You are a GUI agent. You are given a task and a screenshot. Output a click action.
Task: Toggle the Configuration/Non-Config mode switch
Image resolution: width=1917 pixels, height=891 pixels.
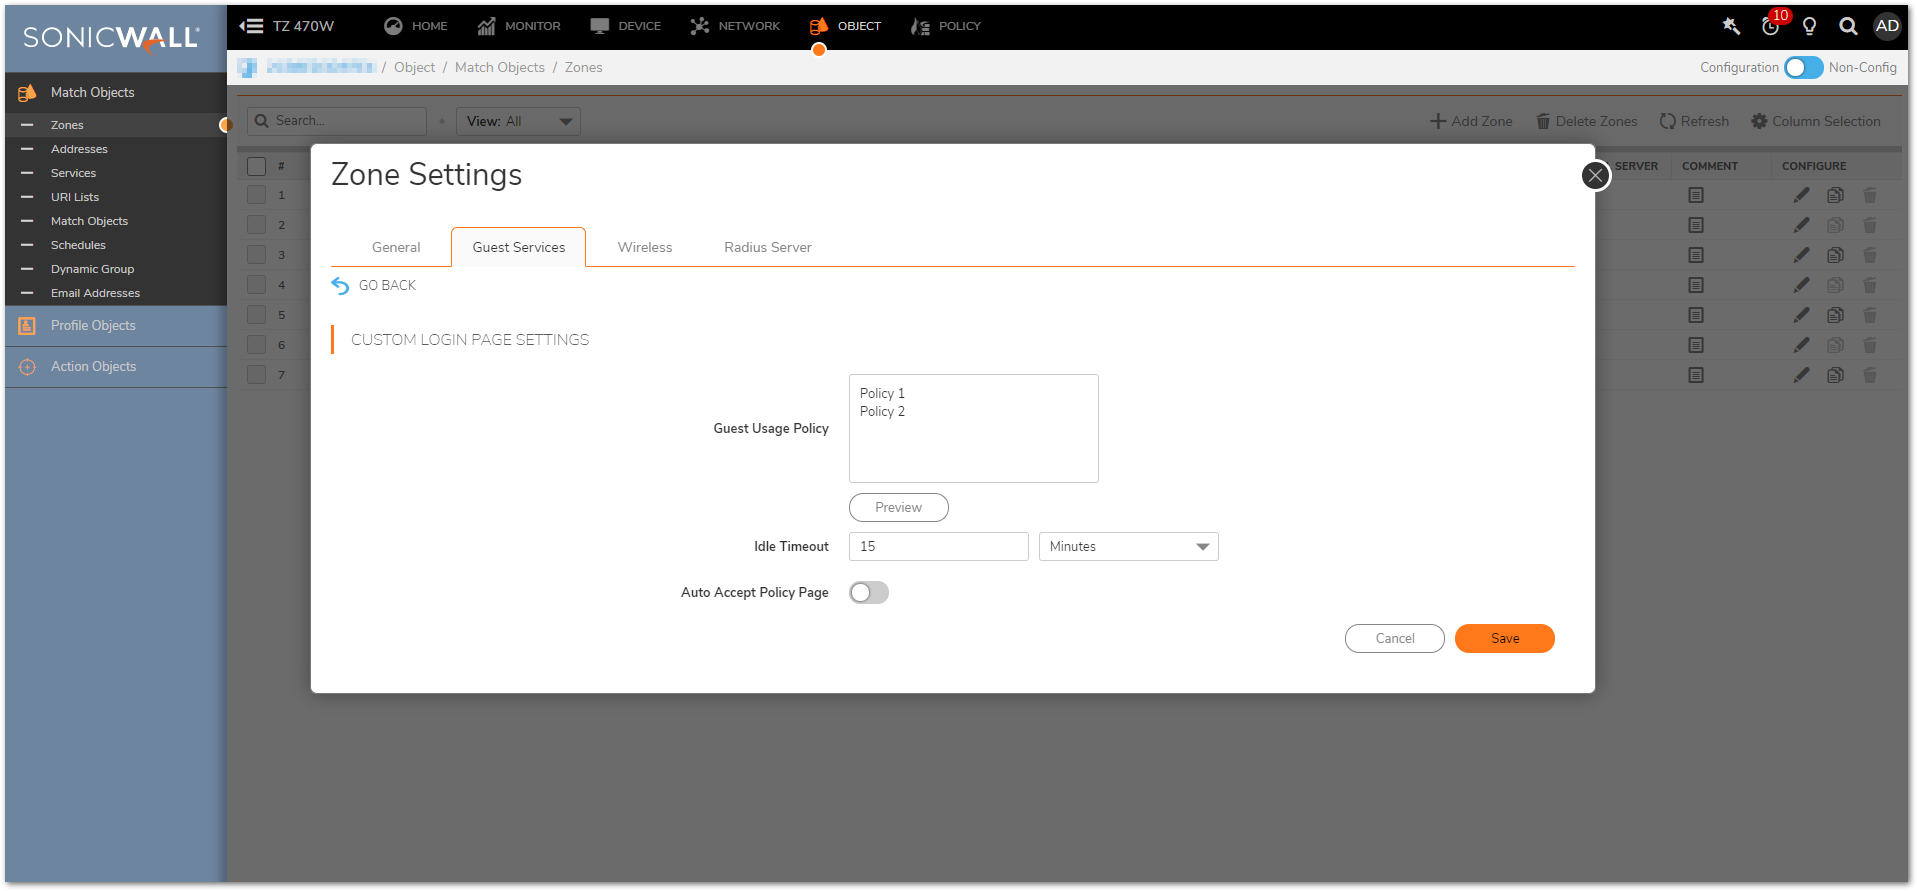point(1803,68)
